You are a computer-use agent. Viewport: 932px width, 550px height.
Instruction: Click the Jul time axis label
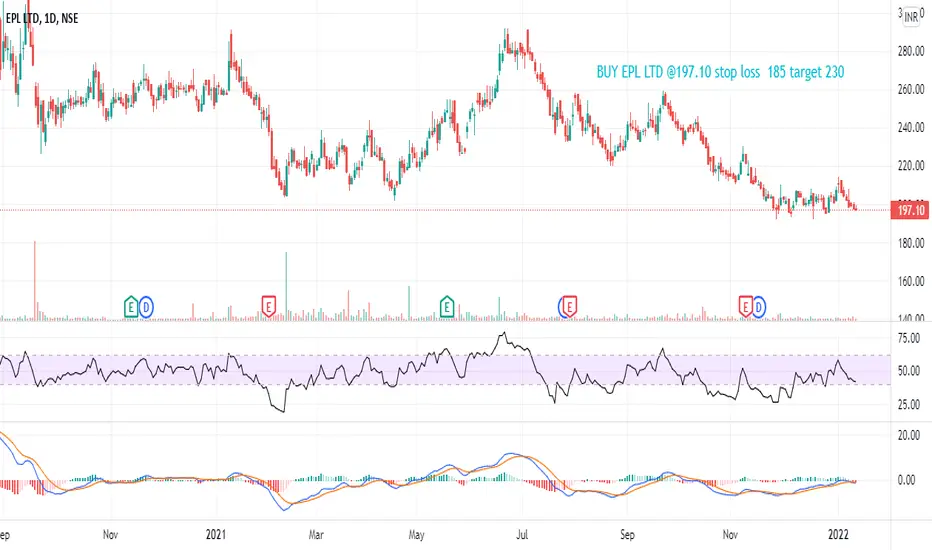(x=522, y=535)
